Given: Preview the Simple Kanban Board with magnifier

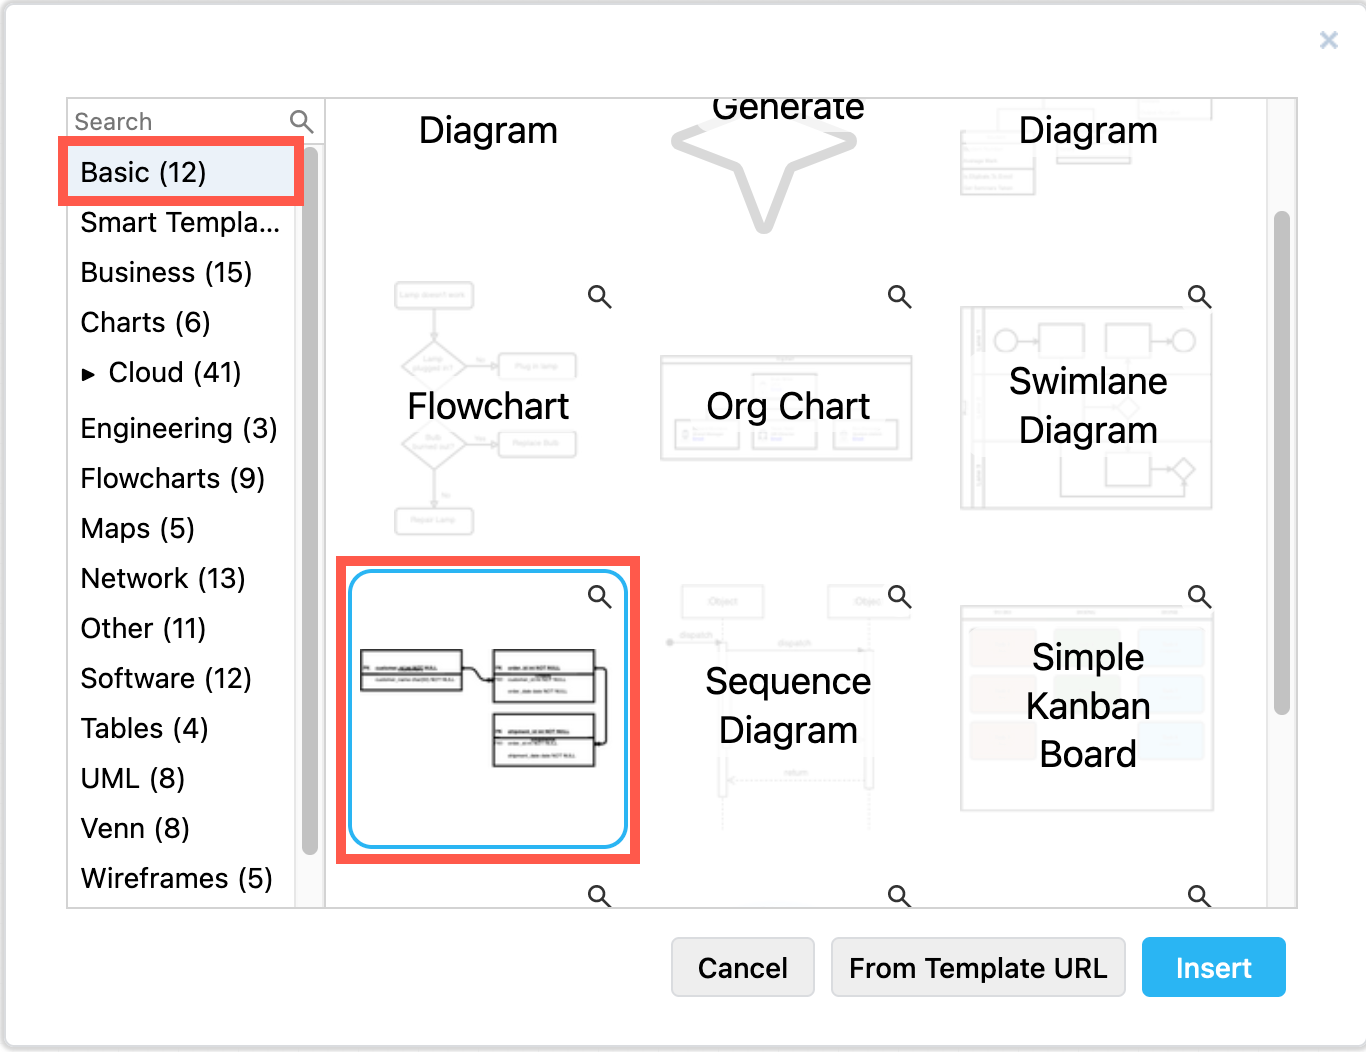Looking at the screenshot, I should point(1198,596).
